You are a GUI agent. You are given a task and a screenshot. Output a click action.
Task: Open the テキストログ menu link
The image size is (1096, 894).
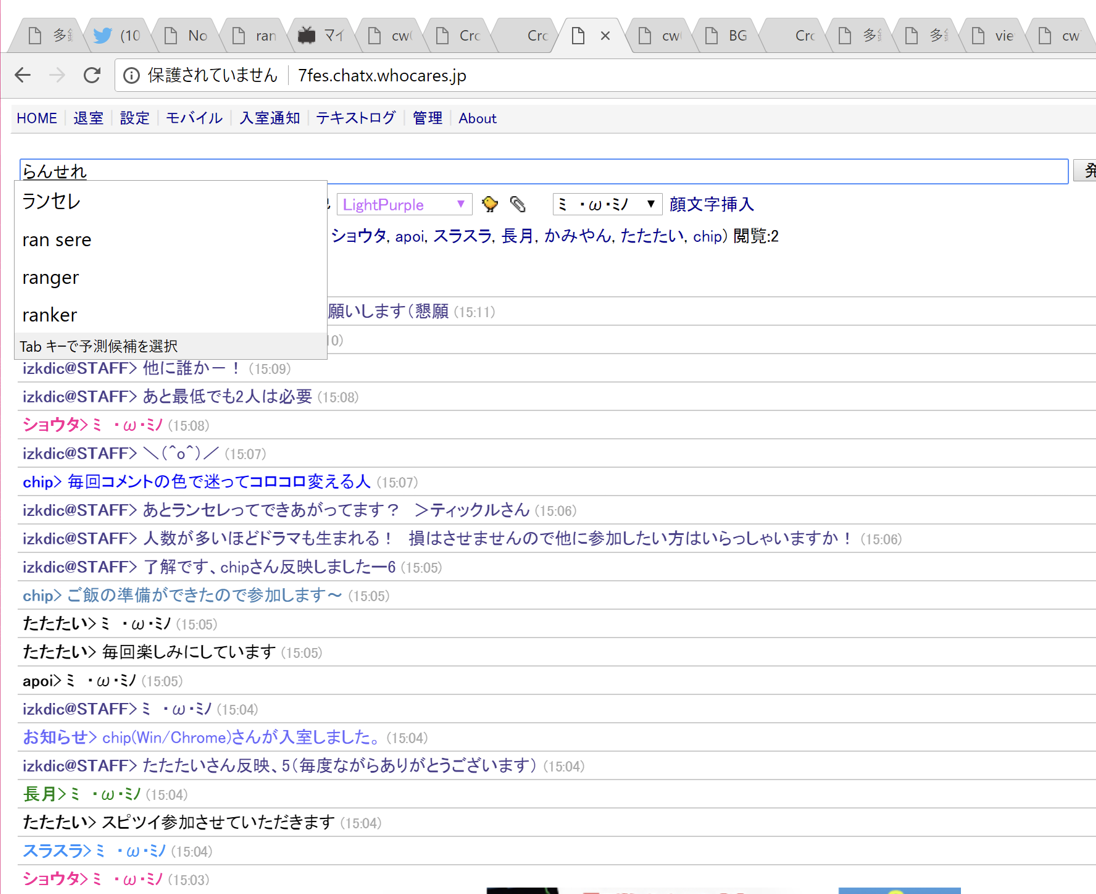click(356, 118)
